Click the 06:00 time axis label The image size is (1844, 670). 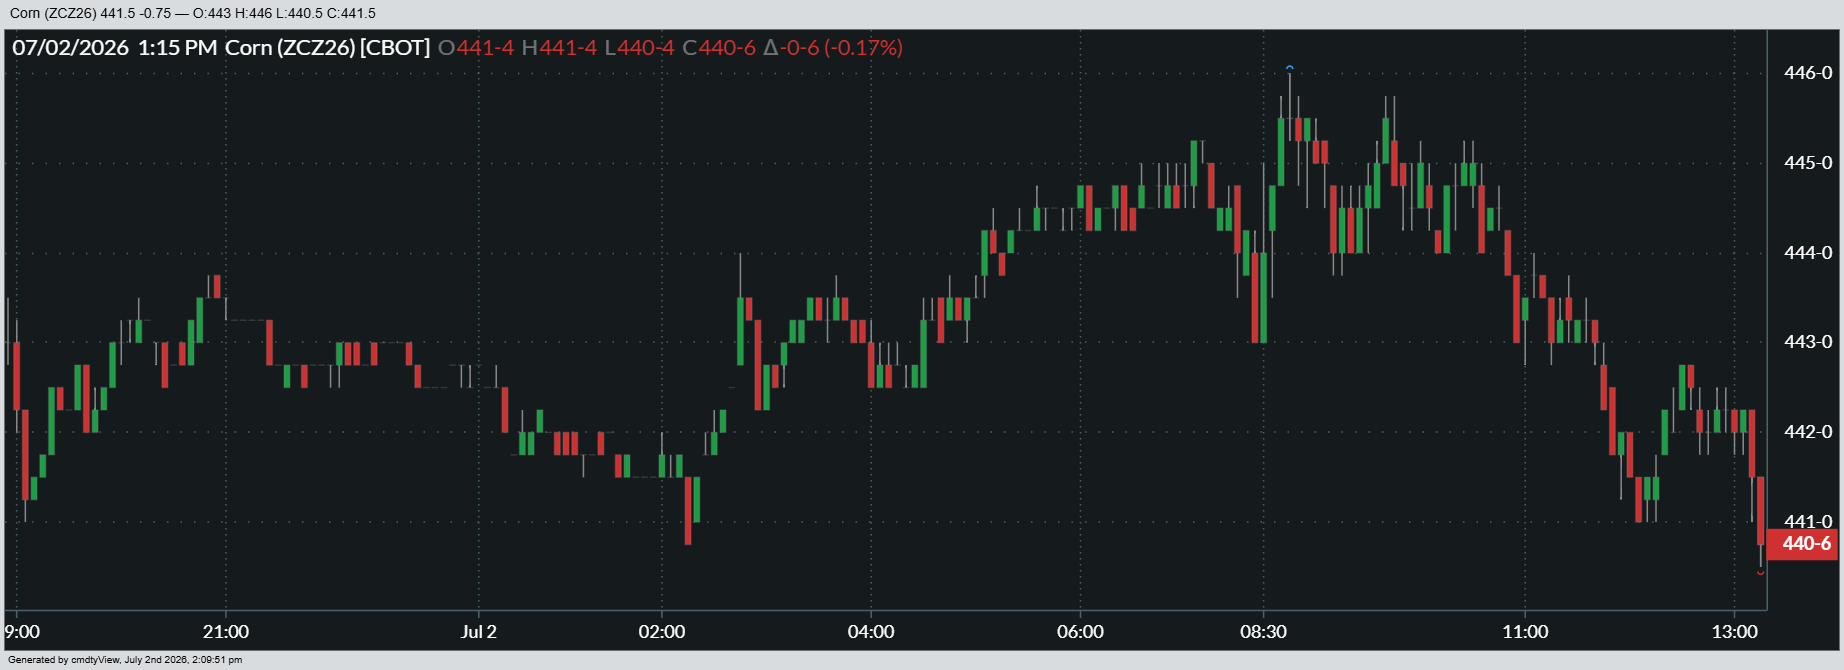pyautogui.click(x=1081, y=632)
